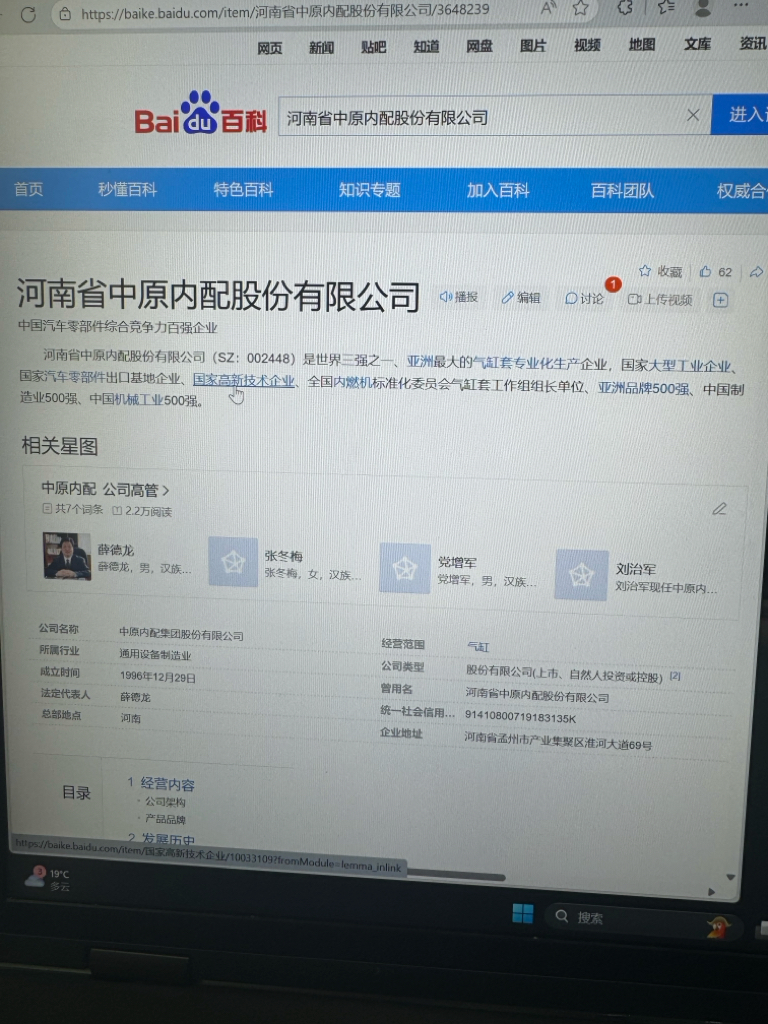The height and width of the screenshot is (1024, 768).
Task: Click the placeholder thumbnail beside 党增军
Action: pyautogui.click(x=405, y=568)
